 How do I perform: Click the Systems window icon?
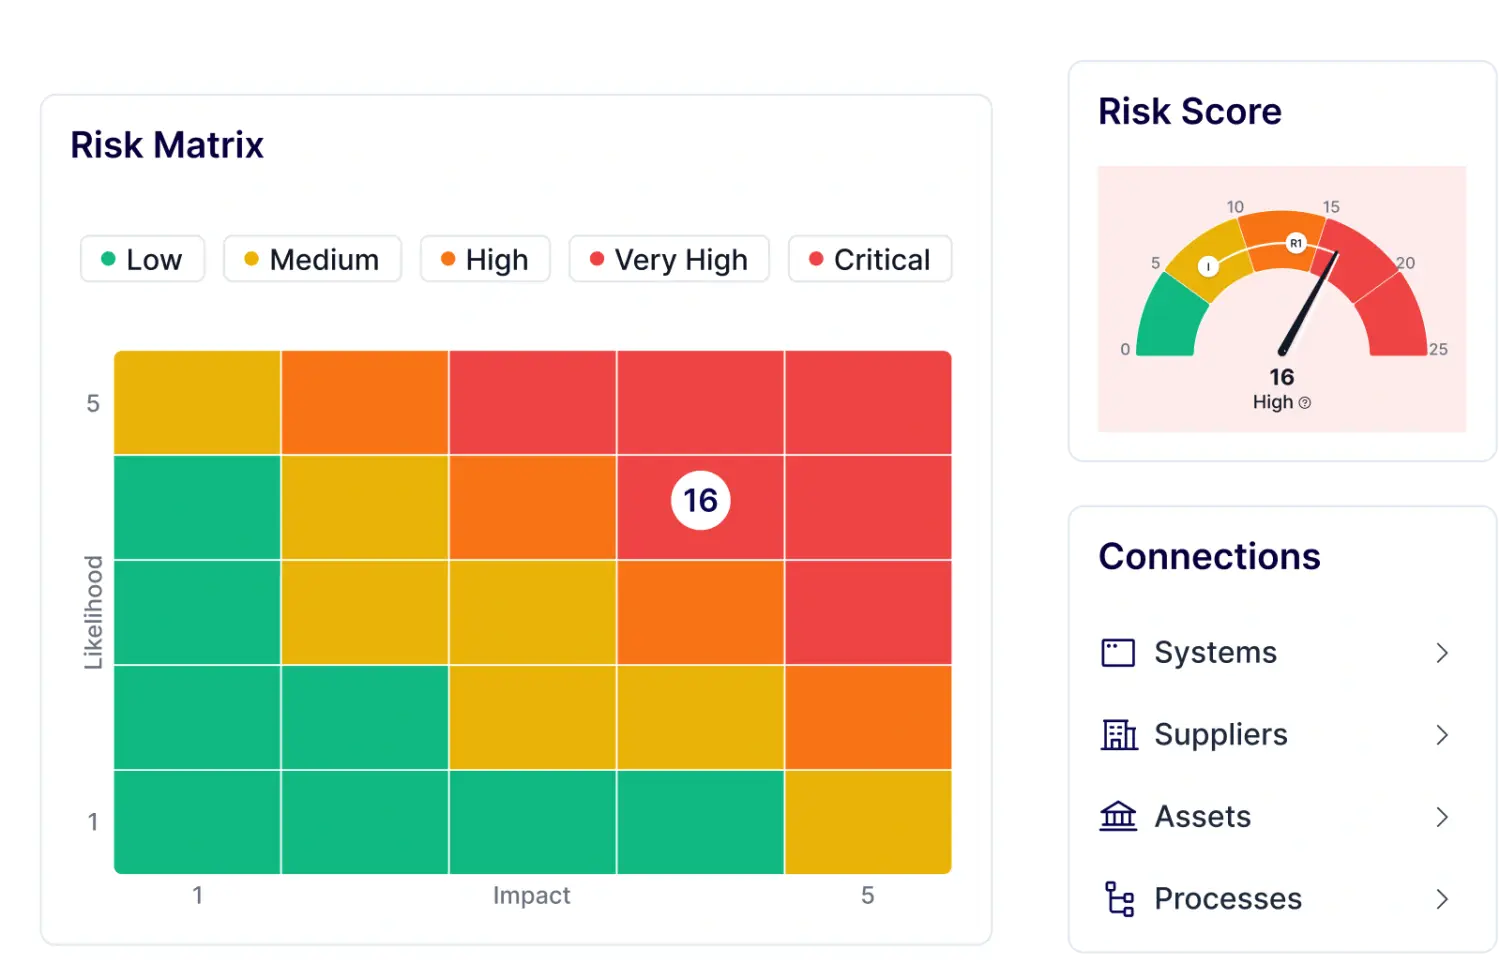[x=1118, y=653]
